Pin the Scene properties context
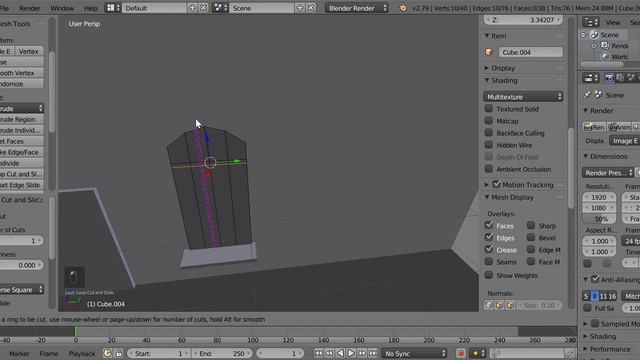This screenshot has width=640, height=360. (x=587, y=95)
